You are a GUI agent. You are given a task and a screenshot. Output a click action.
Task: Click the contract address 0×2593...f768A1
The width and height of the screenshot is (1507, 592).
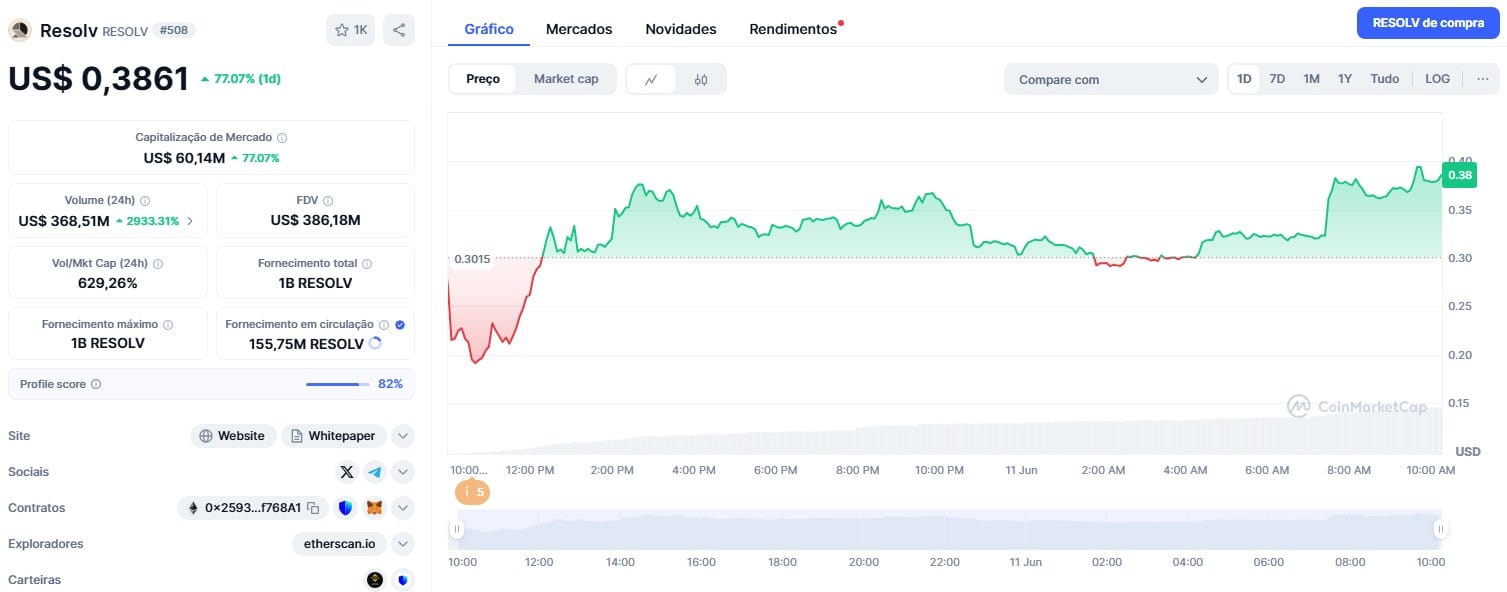[252, 508]
